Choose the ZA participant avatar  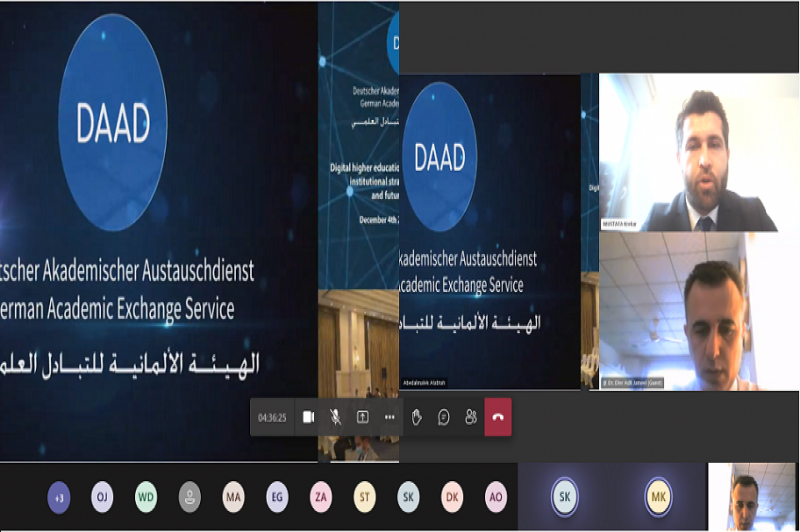coord(321,497)
